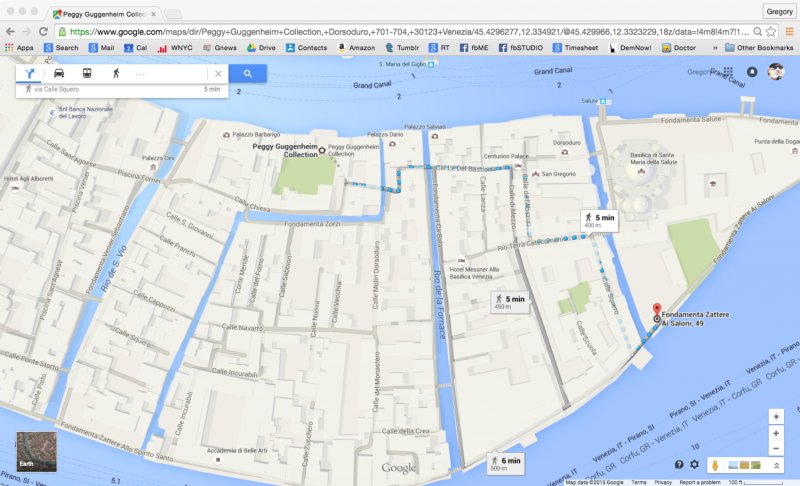The image size is (800, 486).
Task: Open the Other Bookmarks folder
Action: (x=759, y=47)
